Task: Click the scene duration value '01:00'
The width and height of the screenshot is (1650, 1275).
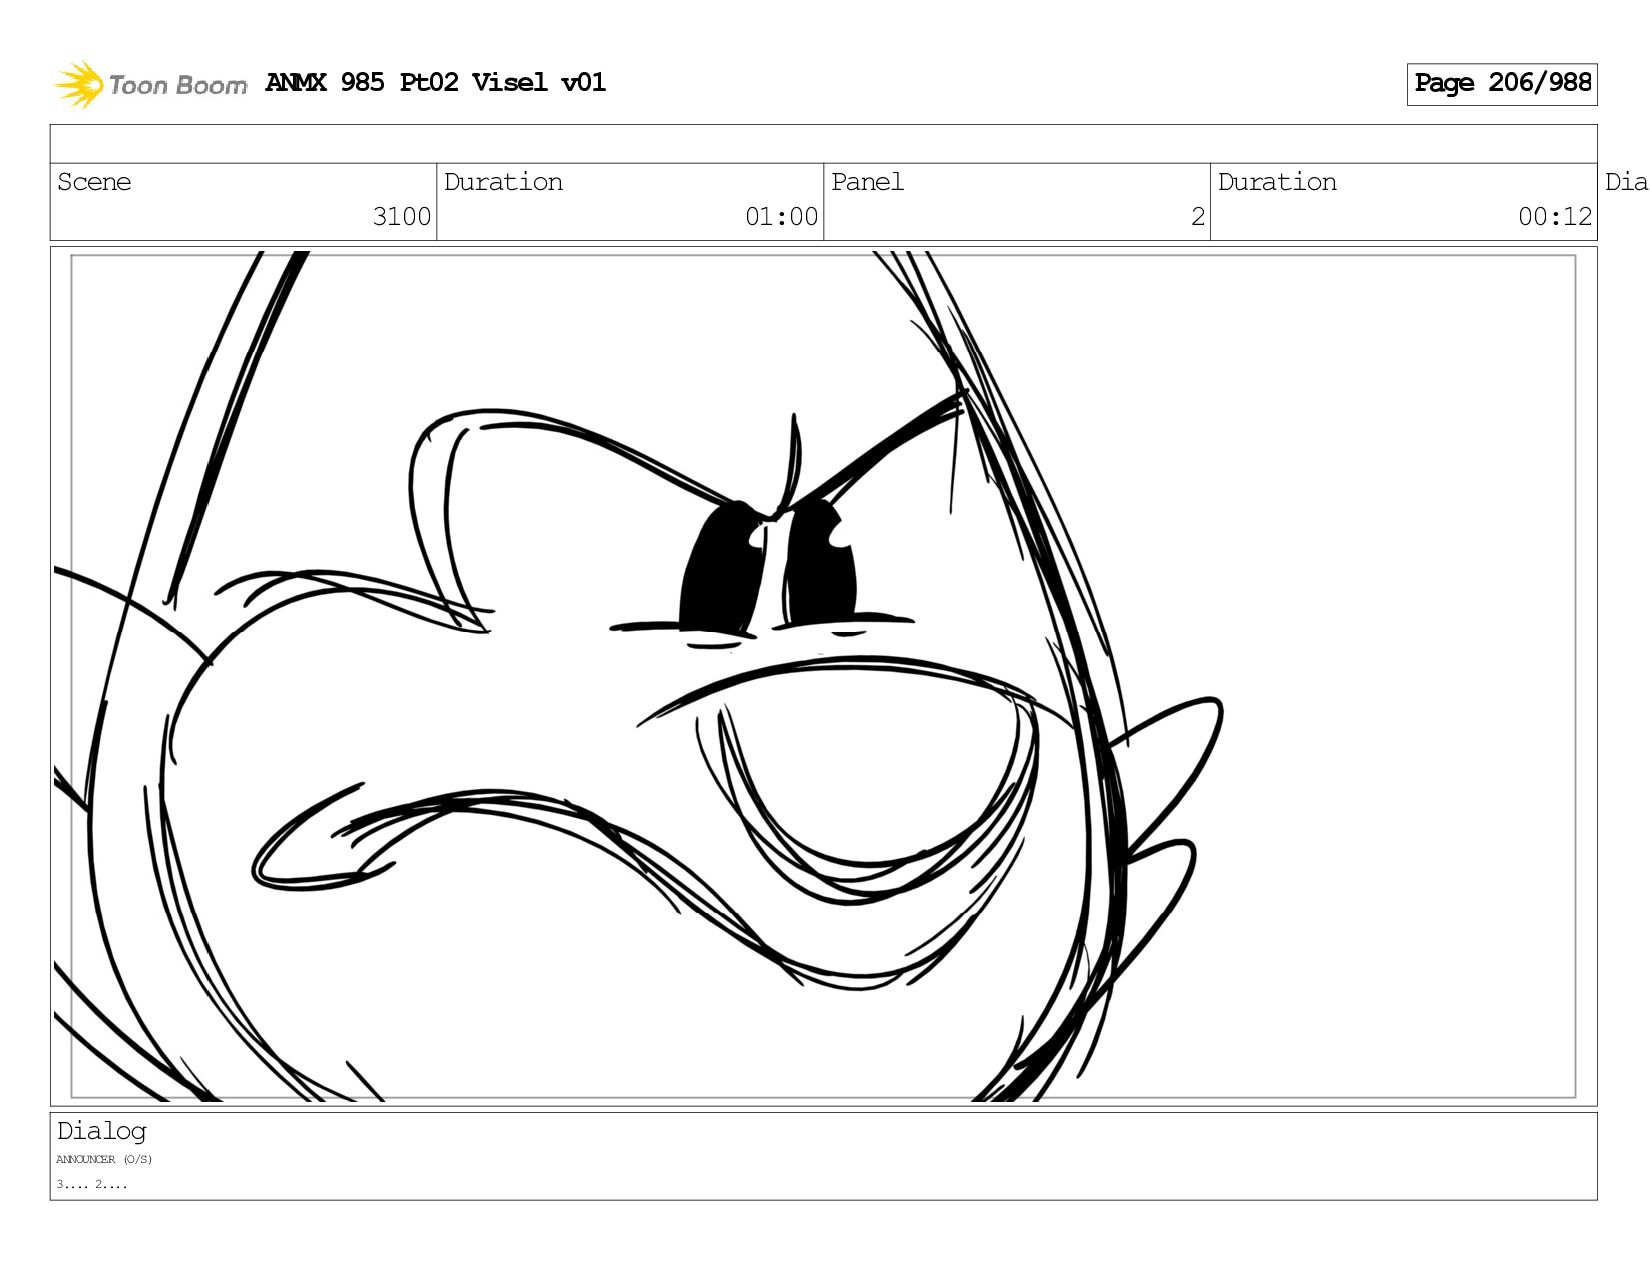Action: click(781, 217)
